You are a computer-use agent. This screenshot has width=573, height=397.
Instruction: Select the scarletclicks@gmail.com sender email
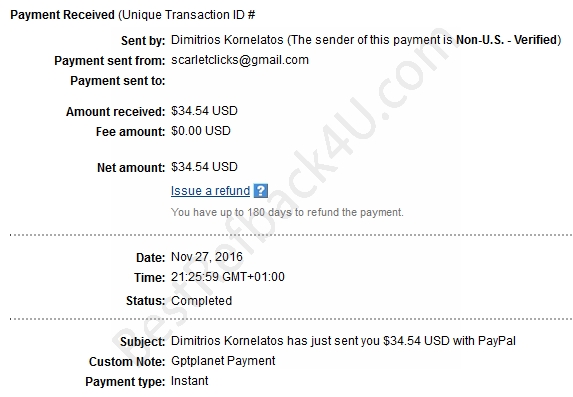(240, 60)
